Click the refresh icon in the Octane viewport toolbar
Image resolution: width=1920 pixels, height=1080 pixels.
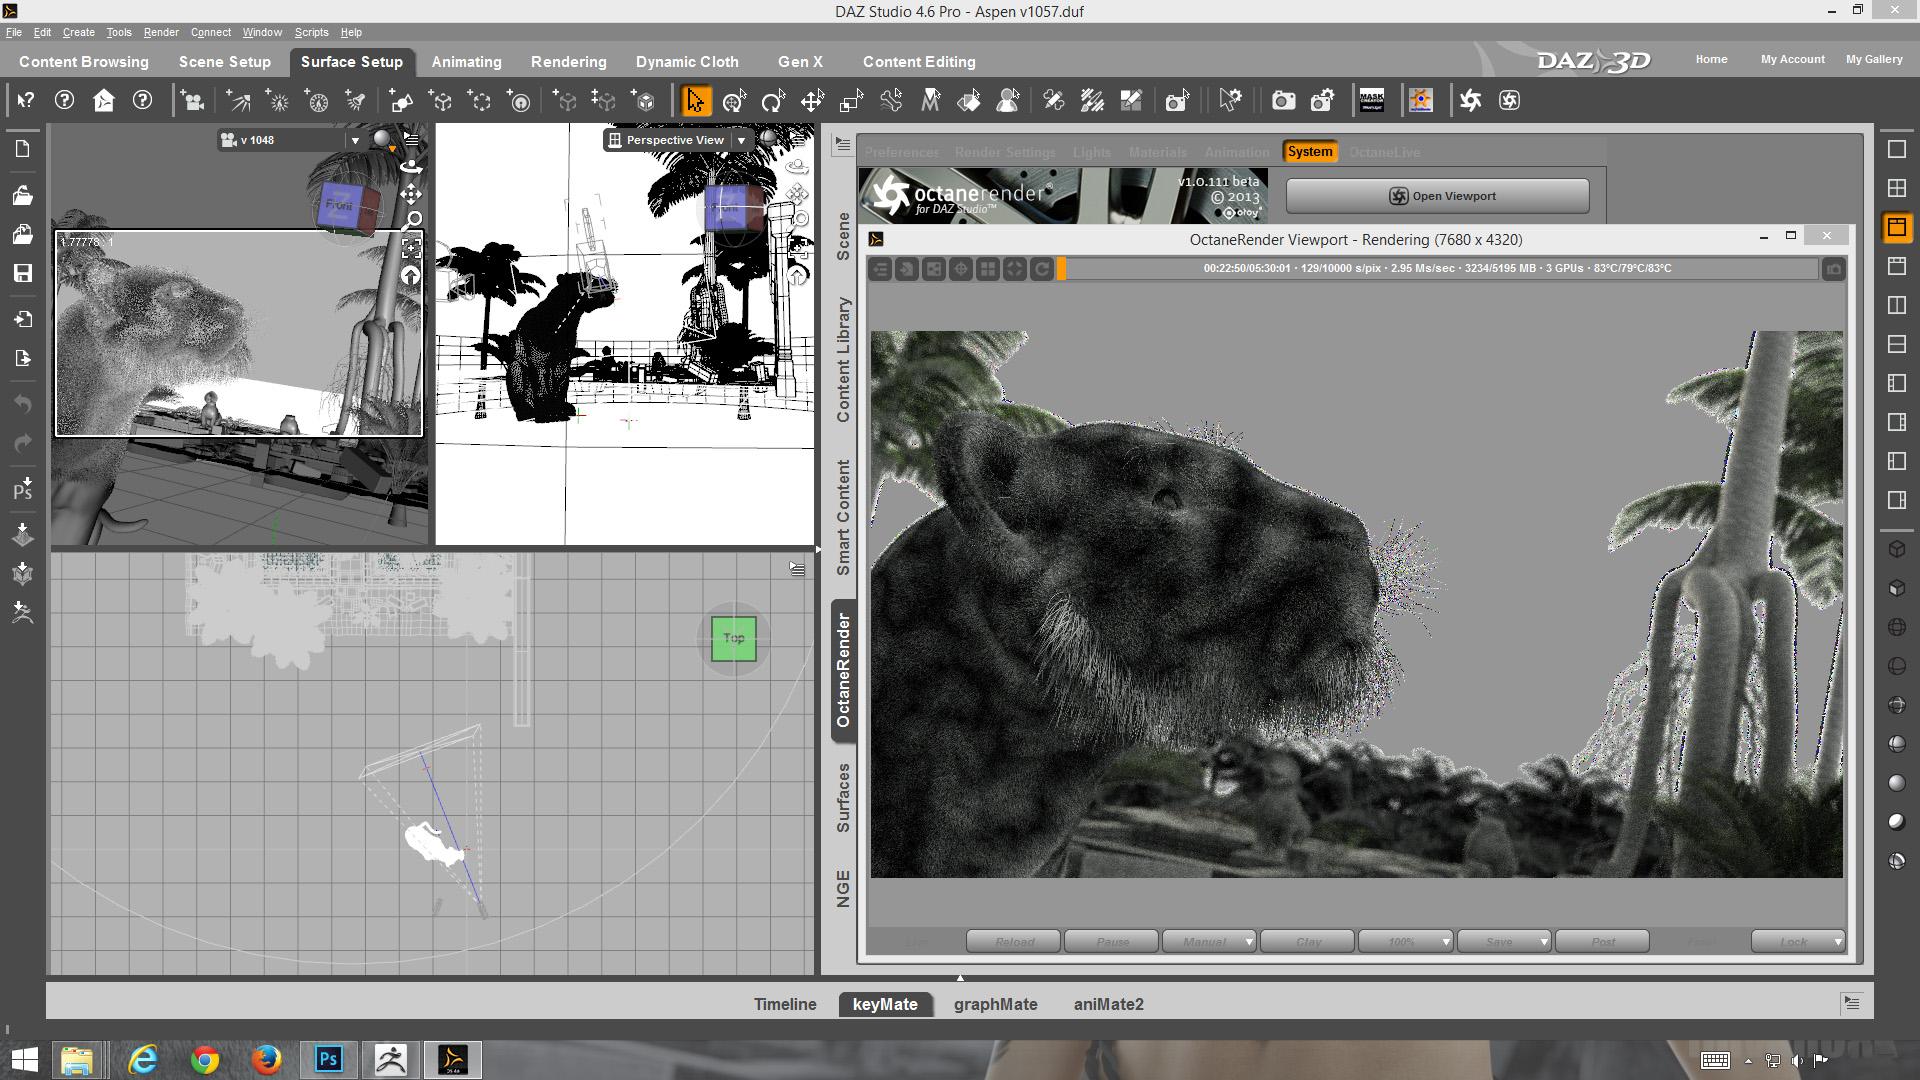click(1041, 269)
